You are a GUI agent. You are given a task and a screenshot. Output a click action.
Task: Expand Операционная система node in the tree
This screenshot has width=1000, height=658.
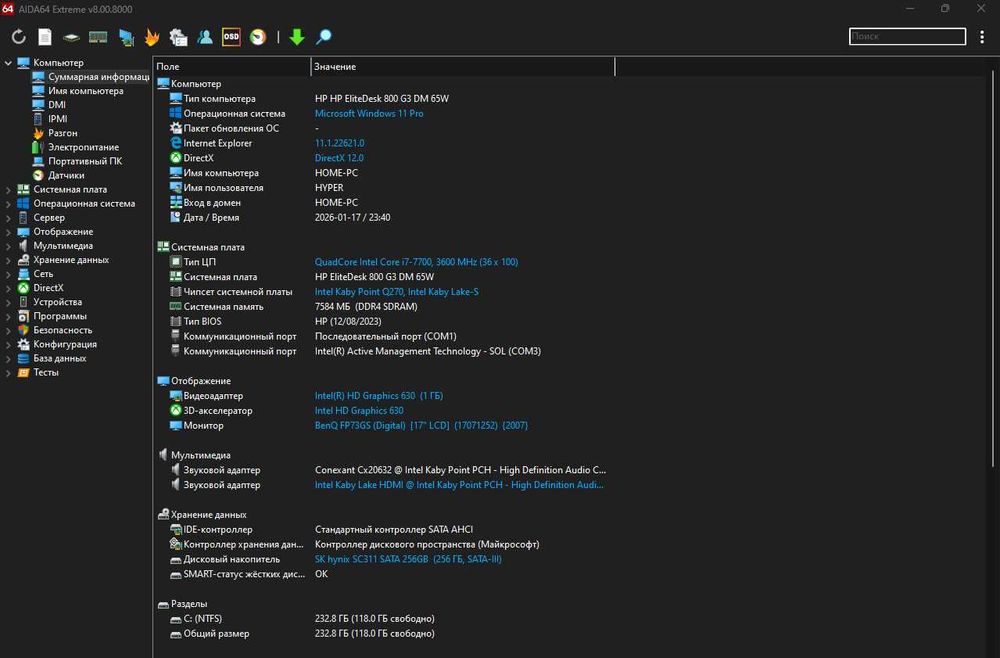click(8, 203)
